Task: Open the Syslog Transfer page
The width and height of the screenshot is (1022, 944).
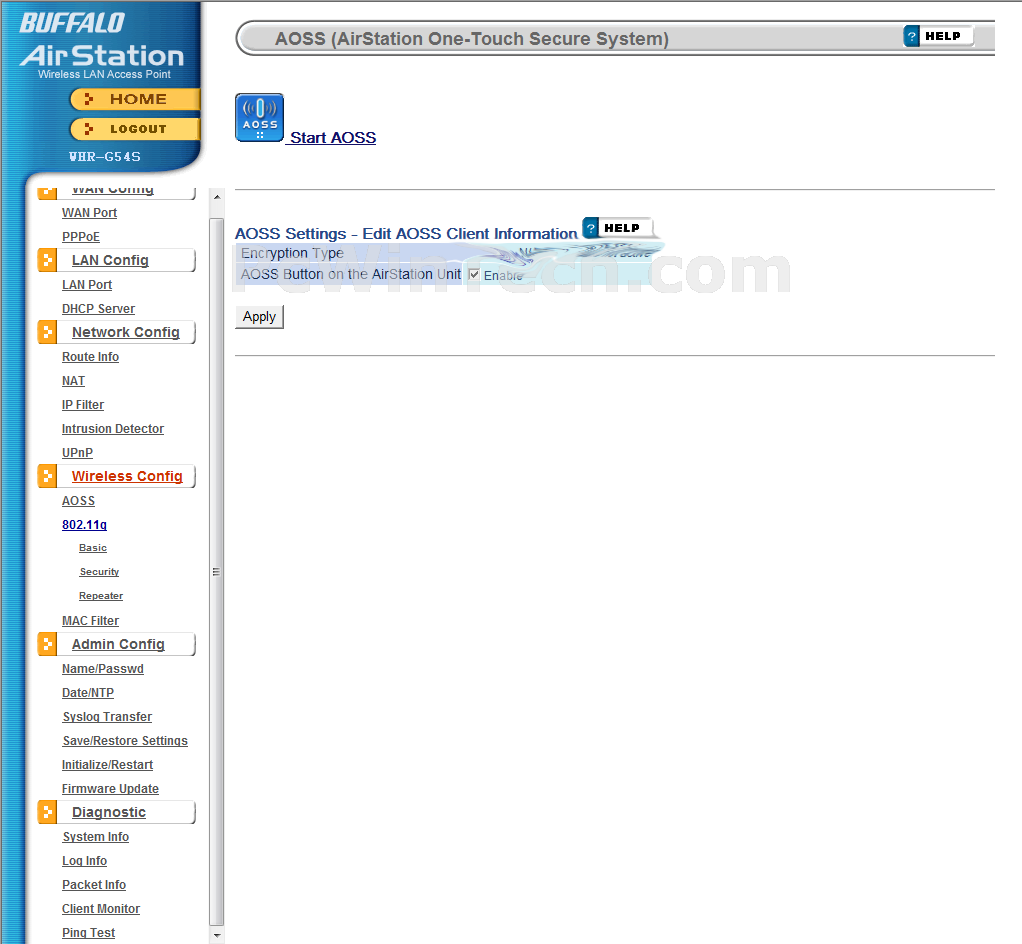Action: click(107, 716)
